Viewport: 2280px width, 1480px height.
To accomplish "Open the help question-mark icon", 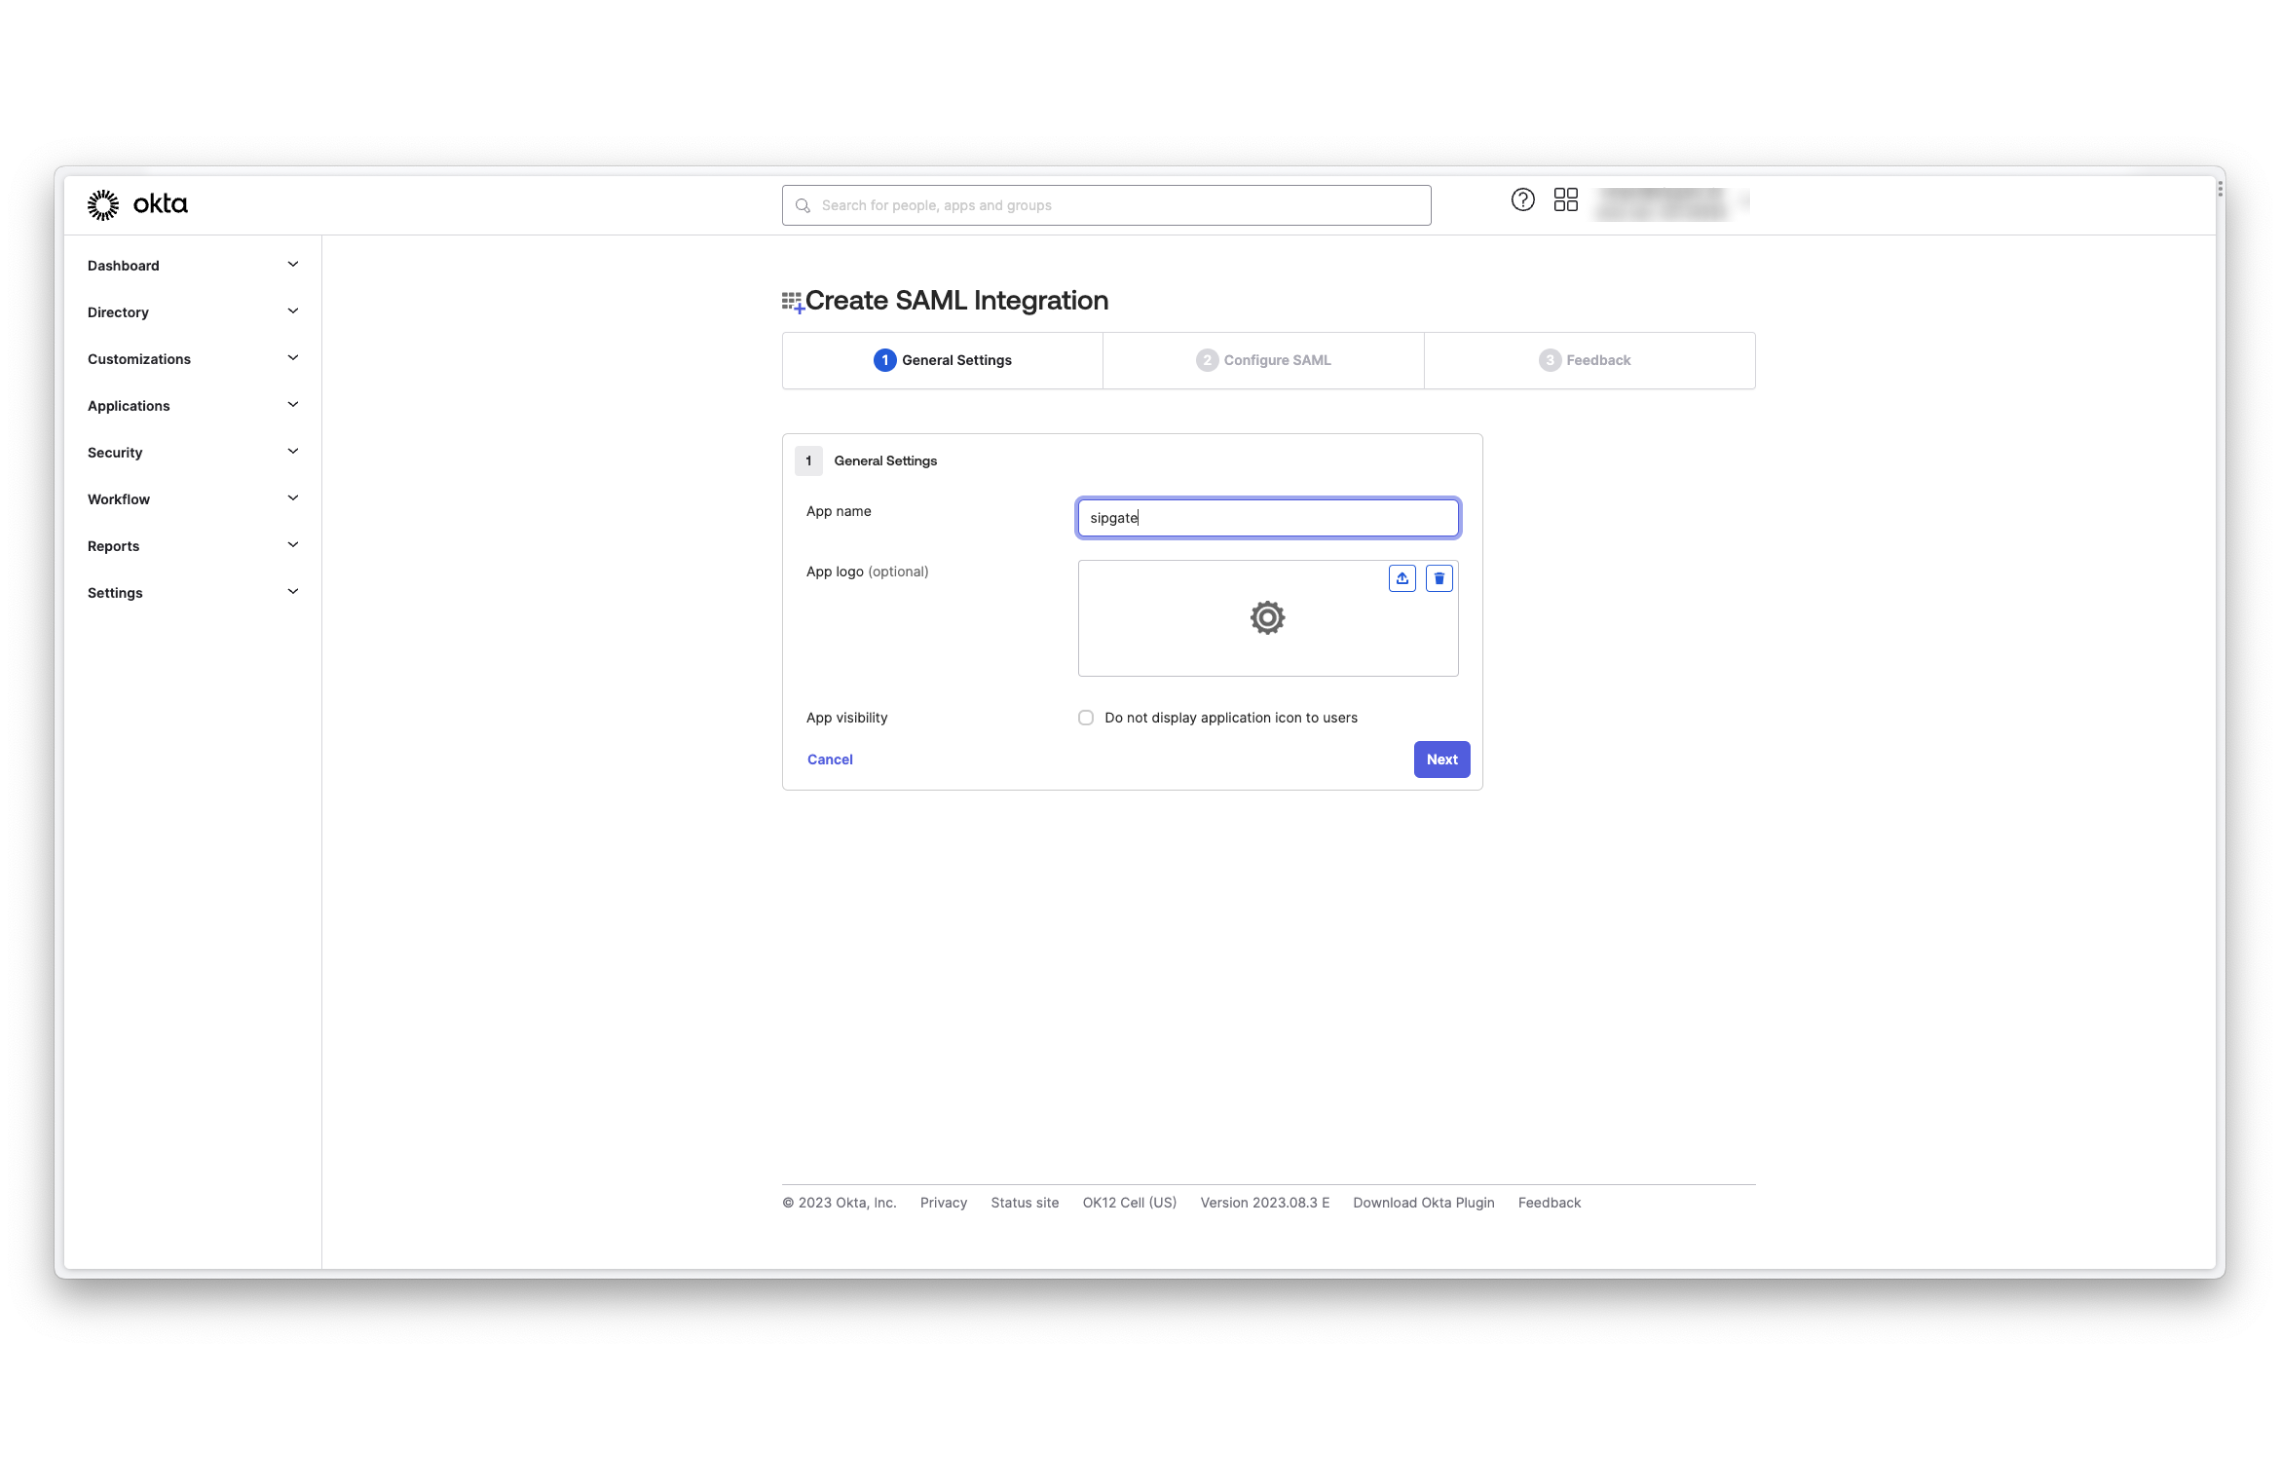I will point(1521,200).
